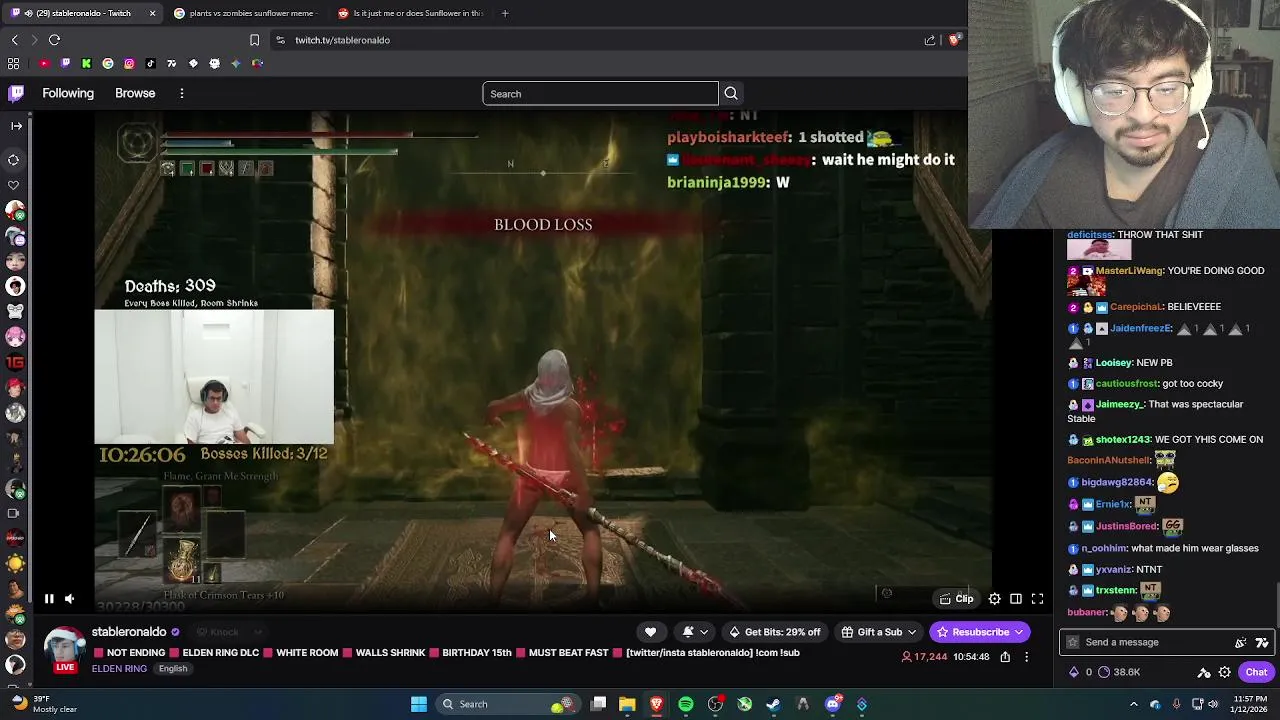Viewport: 1280px width, 720px height.
Task: Click the Resubscribe button
Action: coord(980,632)
